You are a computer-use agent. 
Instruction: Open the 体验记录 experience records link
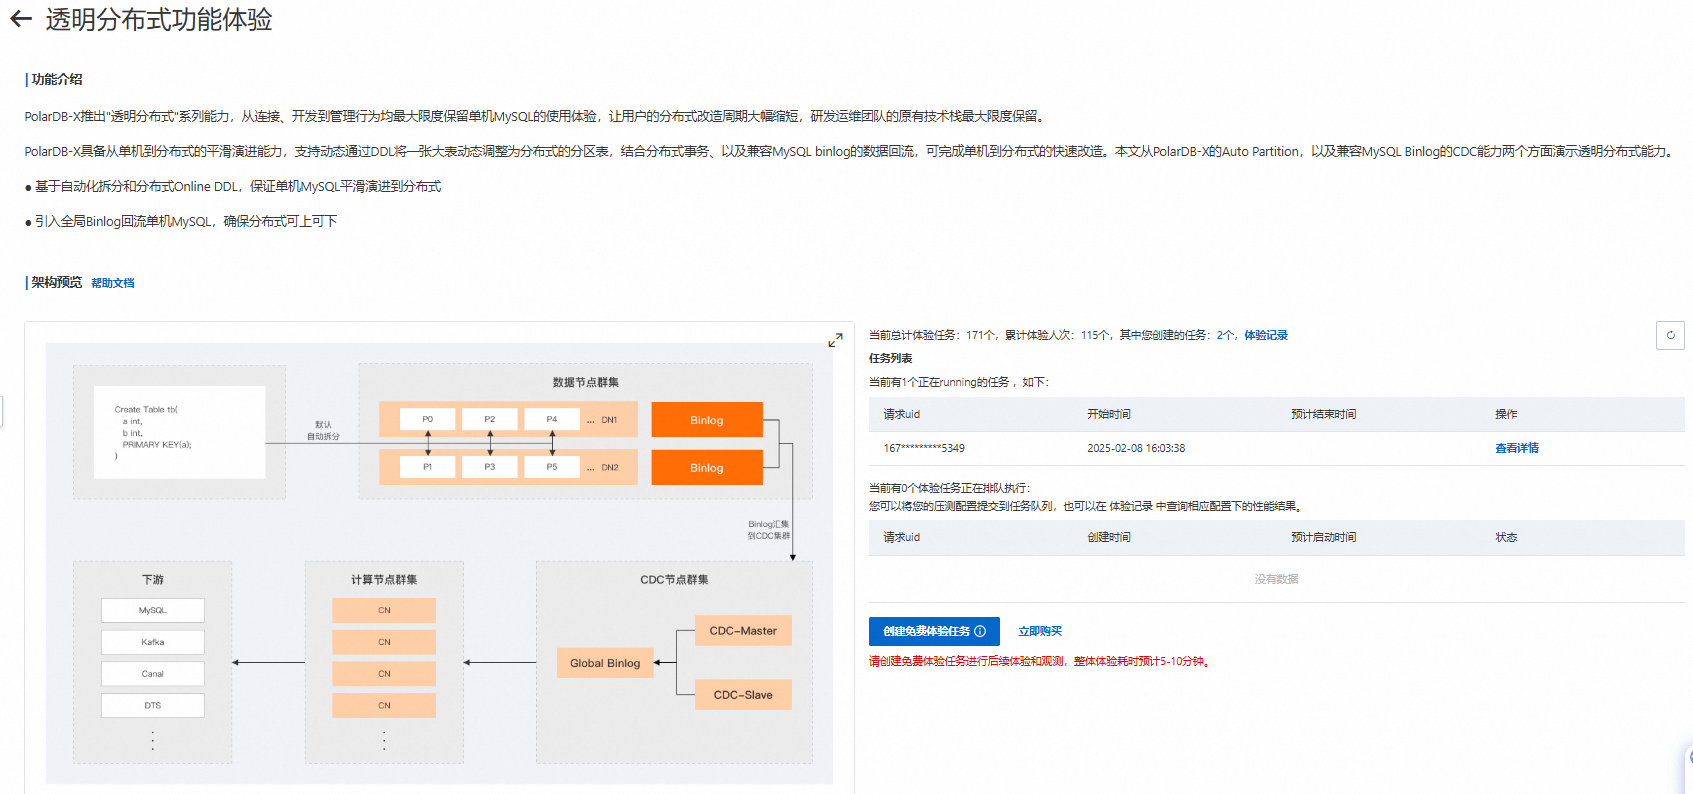pos(1266,335)
